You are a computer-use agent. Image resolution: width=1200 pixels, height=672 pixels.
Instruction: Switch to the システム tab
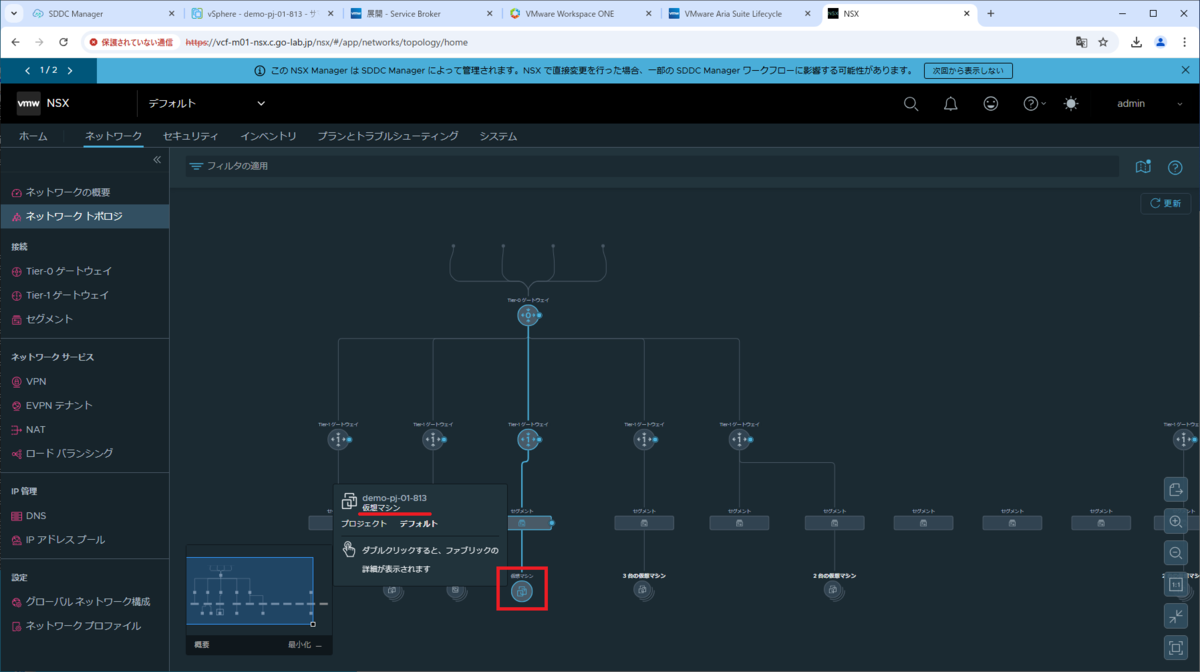pos(498,136)
